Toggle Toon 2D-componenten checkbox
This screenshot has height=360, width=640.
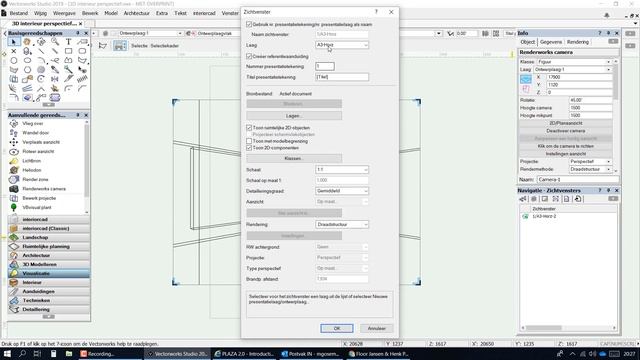249,148
